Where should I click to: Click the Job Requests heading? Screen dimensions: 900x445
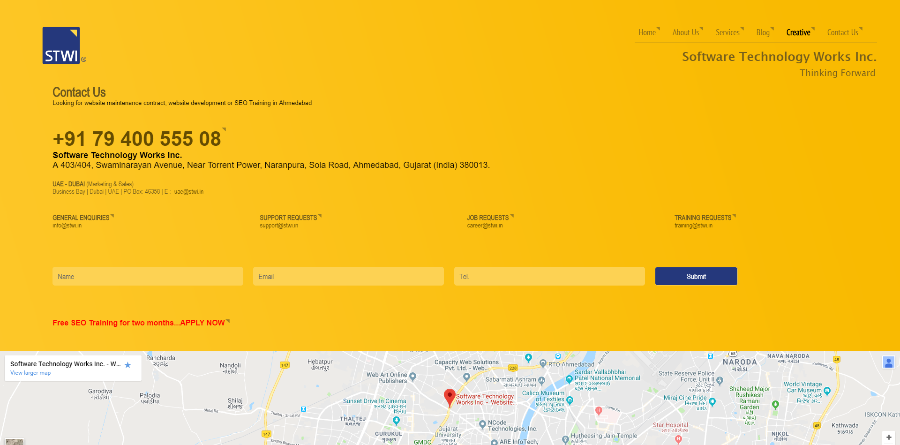(x=488, y=218)
